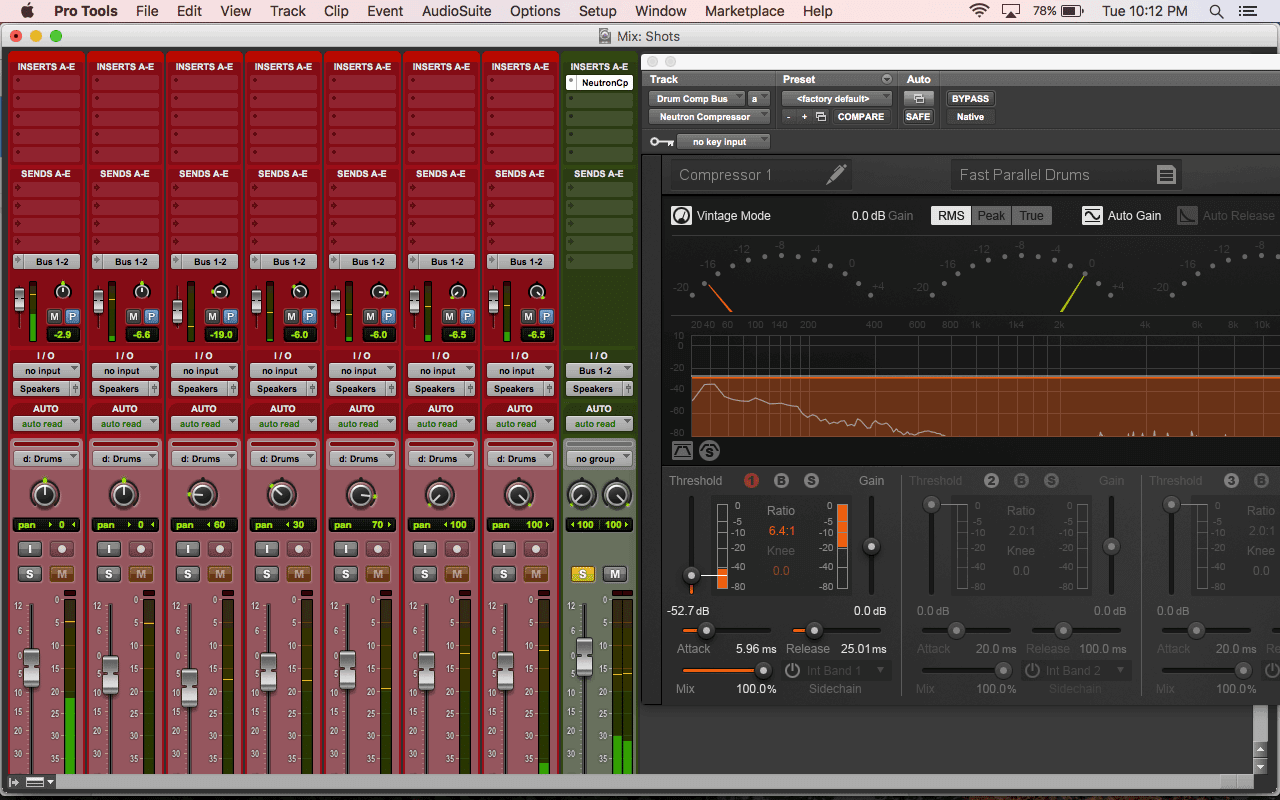Select RMS detection mode
This screenshot has width=1280, height=800.
click(x=951, y=215)
